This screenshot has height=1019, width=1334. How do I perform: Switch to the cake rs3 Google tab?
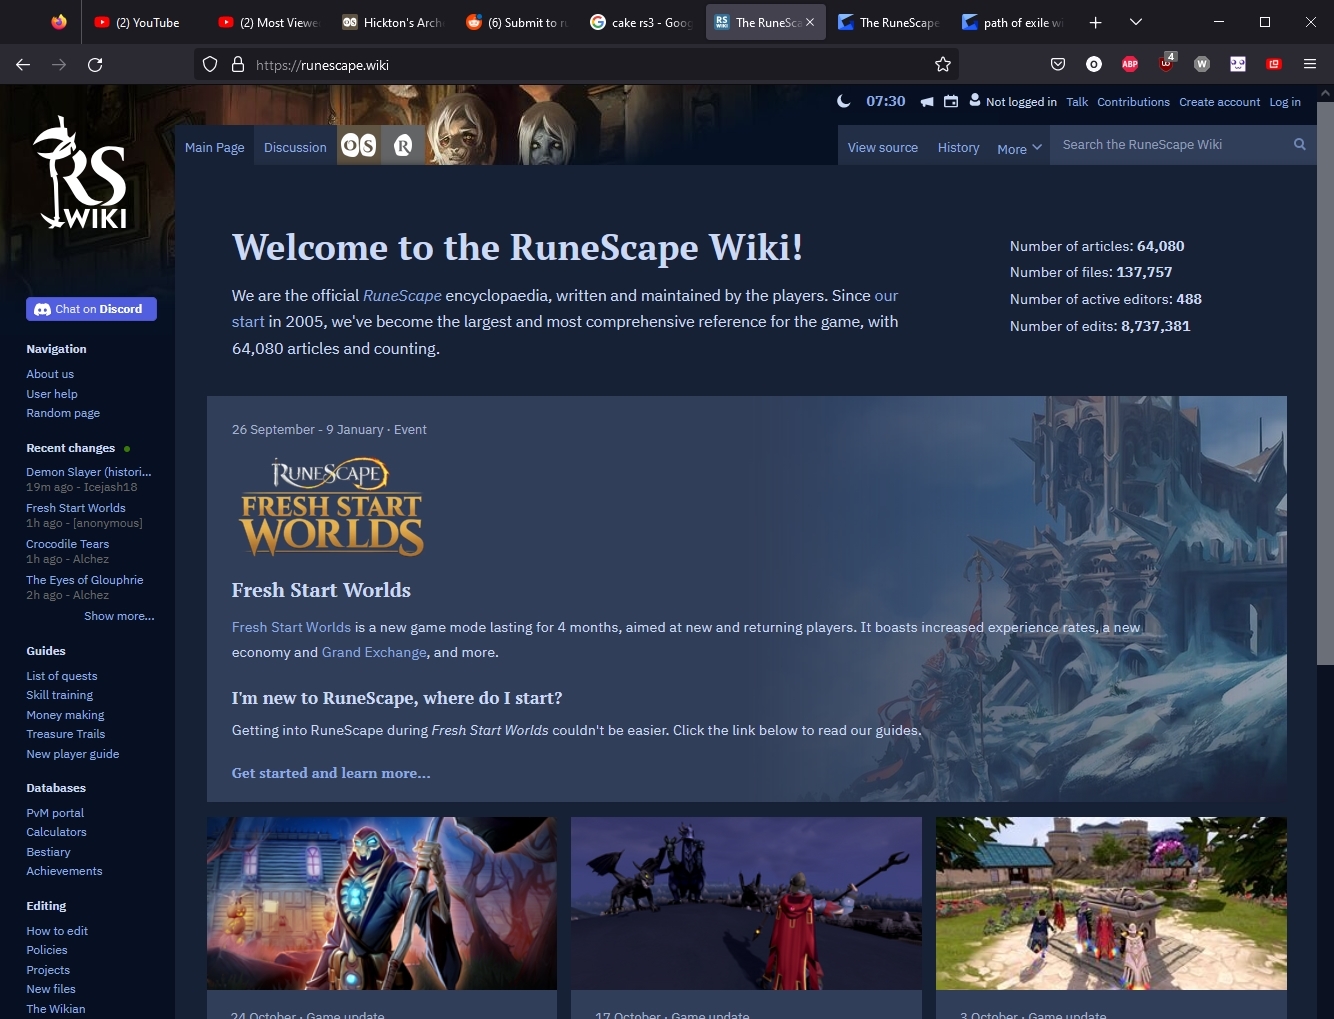(x=640, y=22)
